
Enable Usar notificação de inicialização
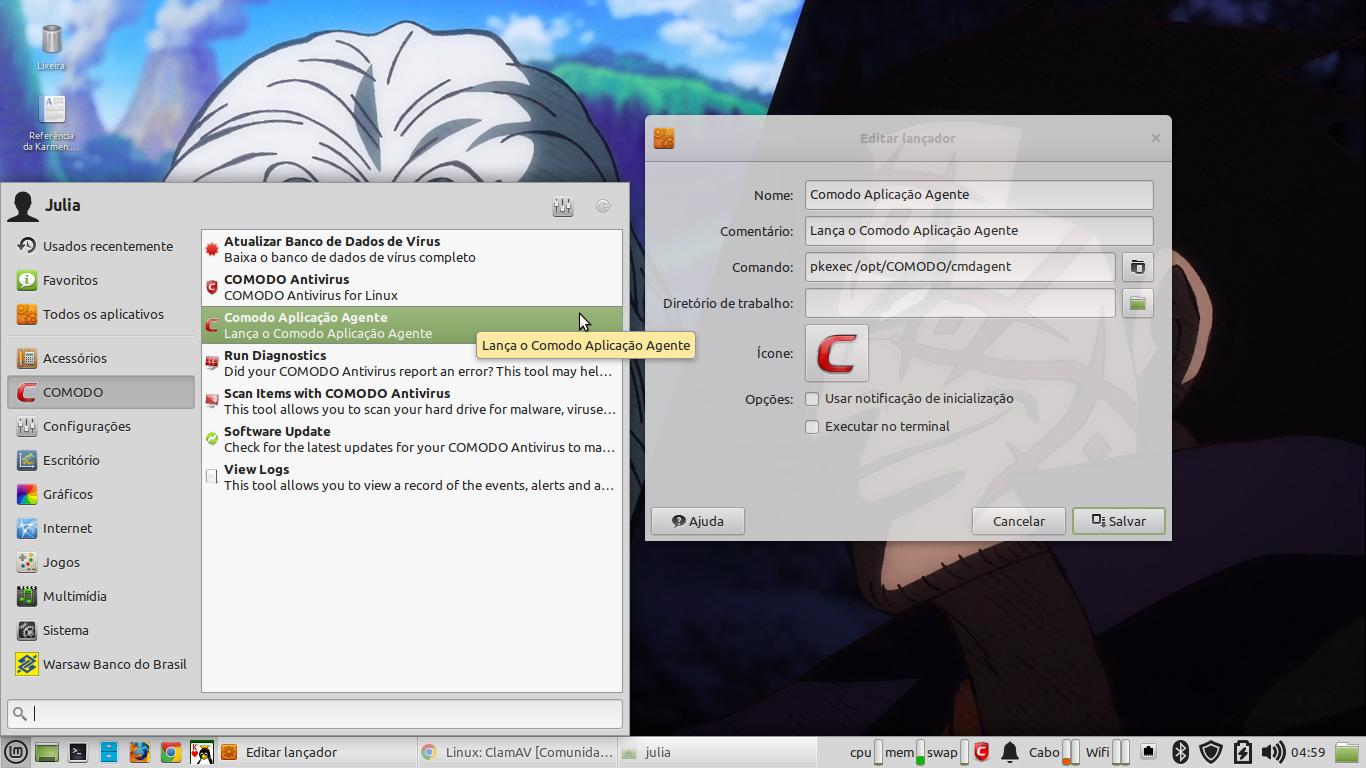click(812, 399)
